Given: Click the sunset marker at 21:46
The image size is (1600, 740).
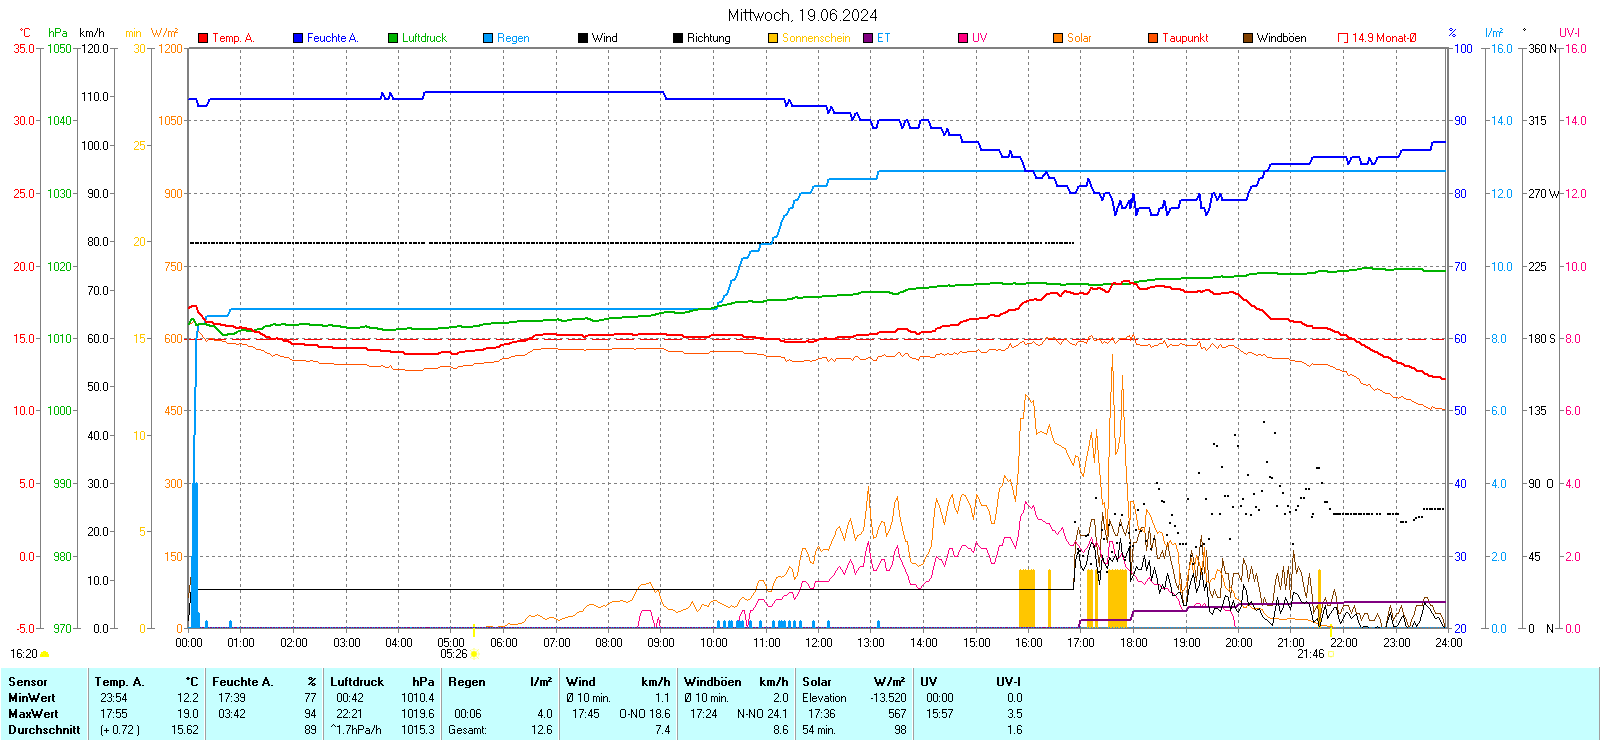Looking at the screenshot, I should point(1330,654).
